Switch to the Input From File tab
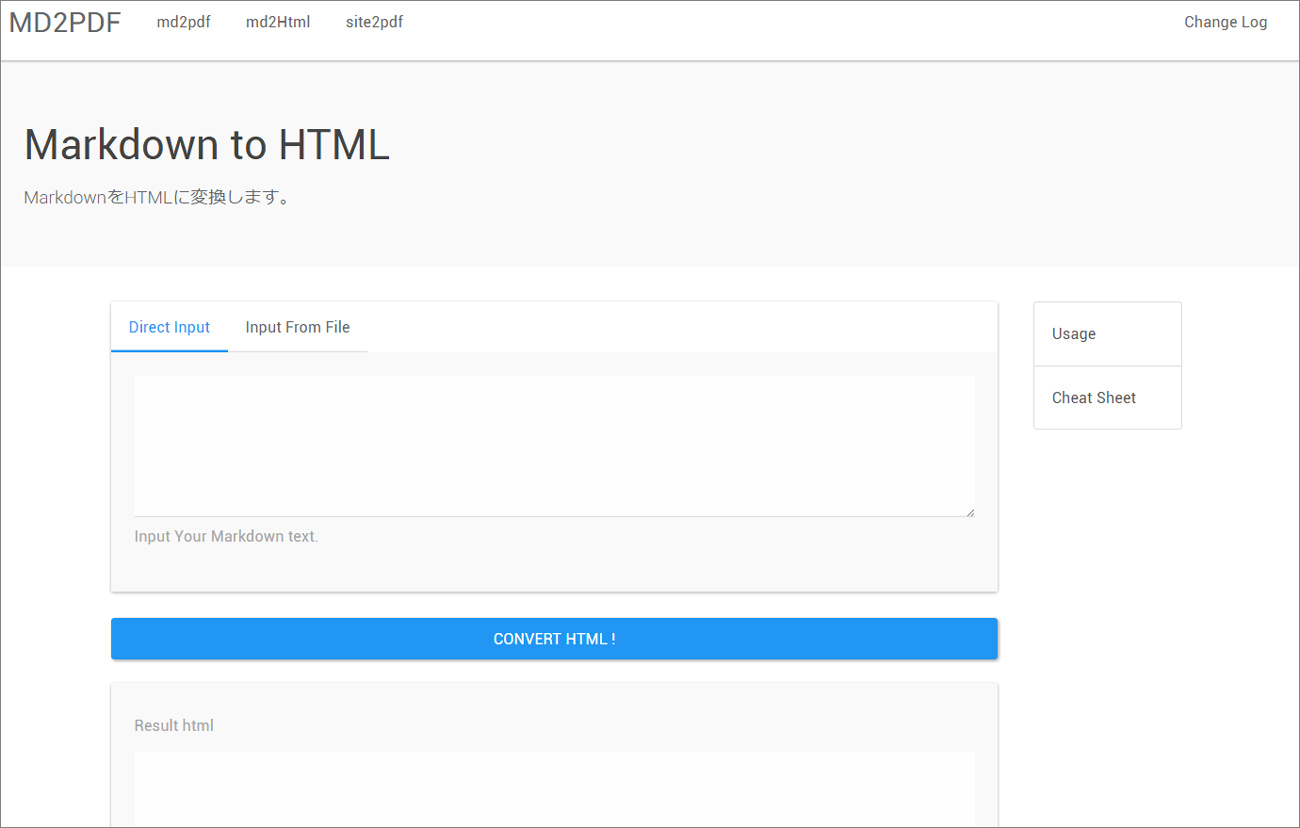Viewport: 1300px width, 828px height. coord(297,327)
